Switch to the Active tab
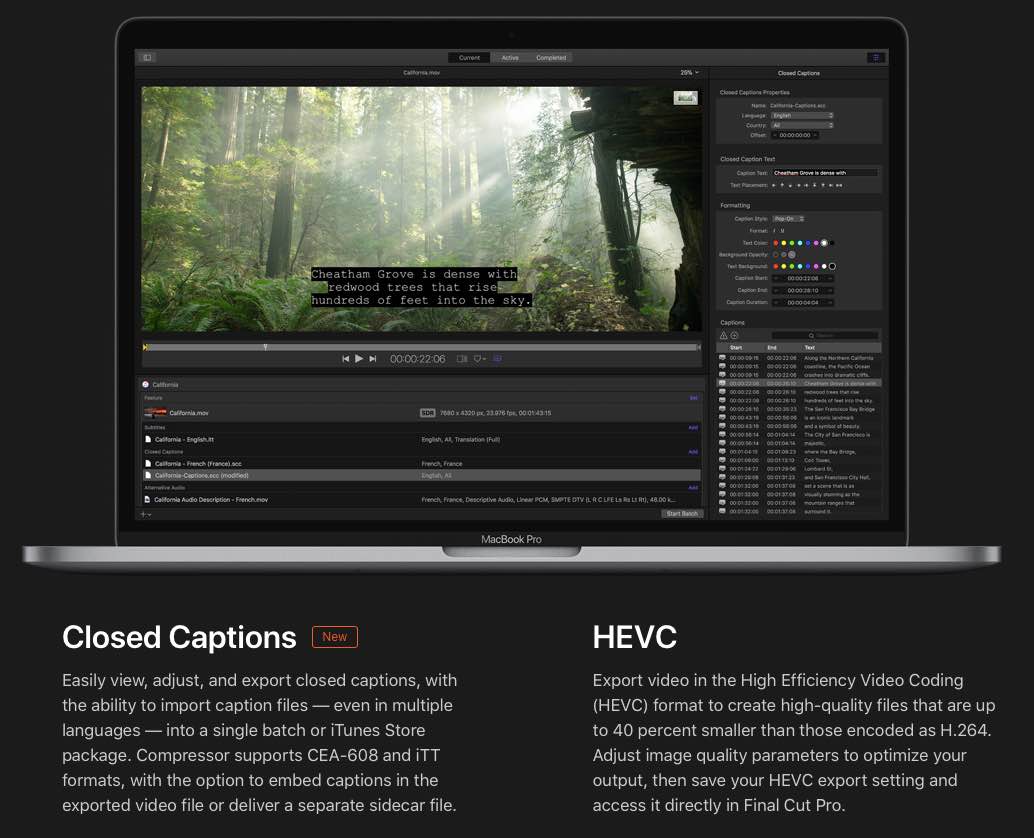1034x838 pixels. tap(510, 58)
